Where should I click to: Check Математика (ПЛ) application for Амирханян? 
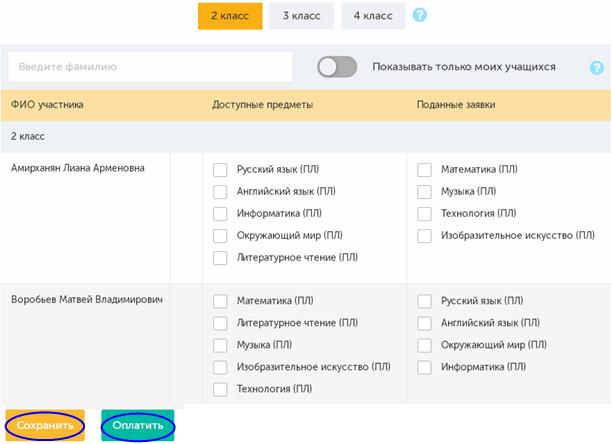424,170
